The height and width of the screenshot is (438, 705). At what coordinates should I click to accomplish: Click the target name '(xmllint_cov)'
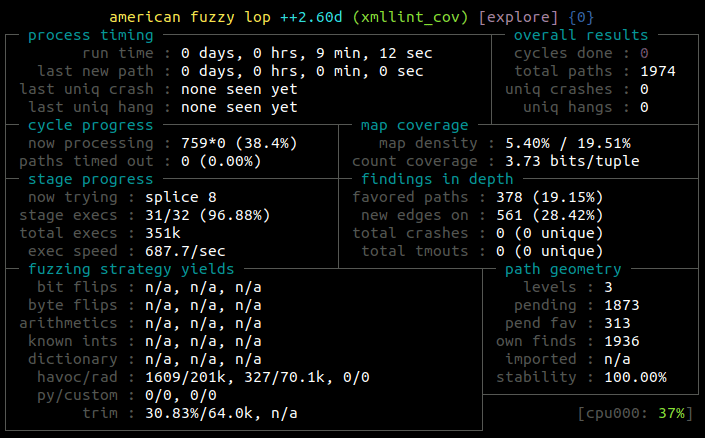[410, 18]
